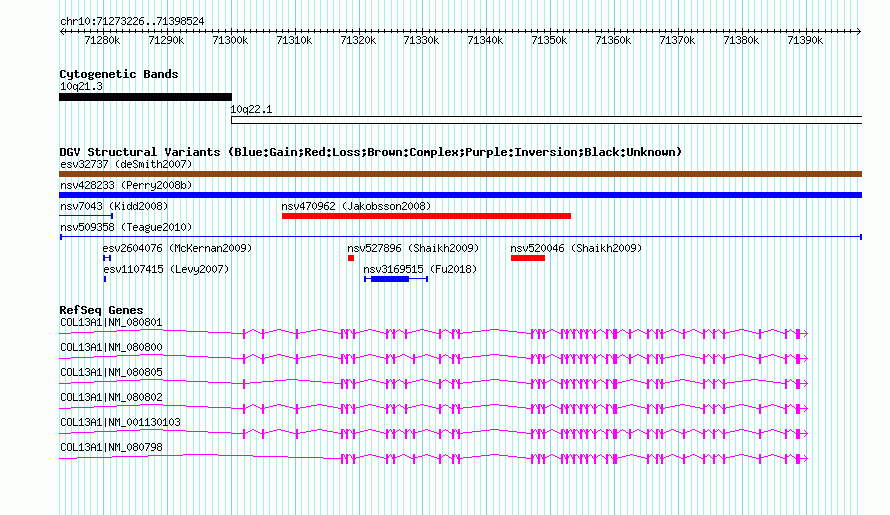Image resolution: width=890 pixels, height=515 pixels.
Task: Click the DGV Structural Variants track title
Action: click(x=371, y=152)
